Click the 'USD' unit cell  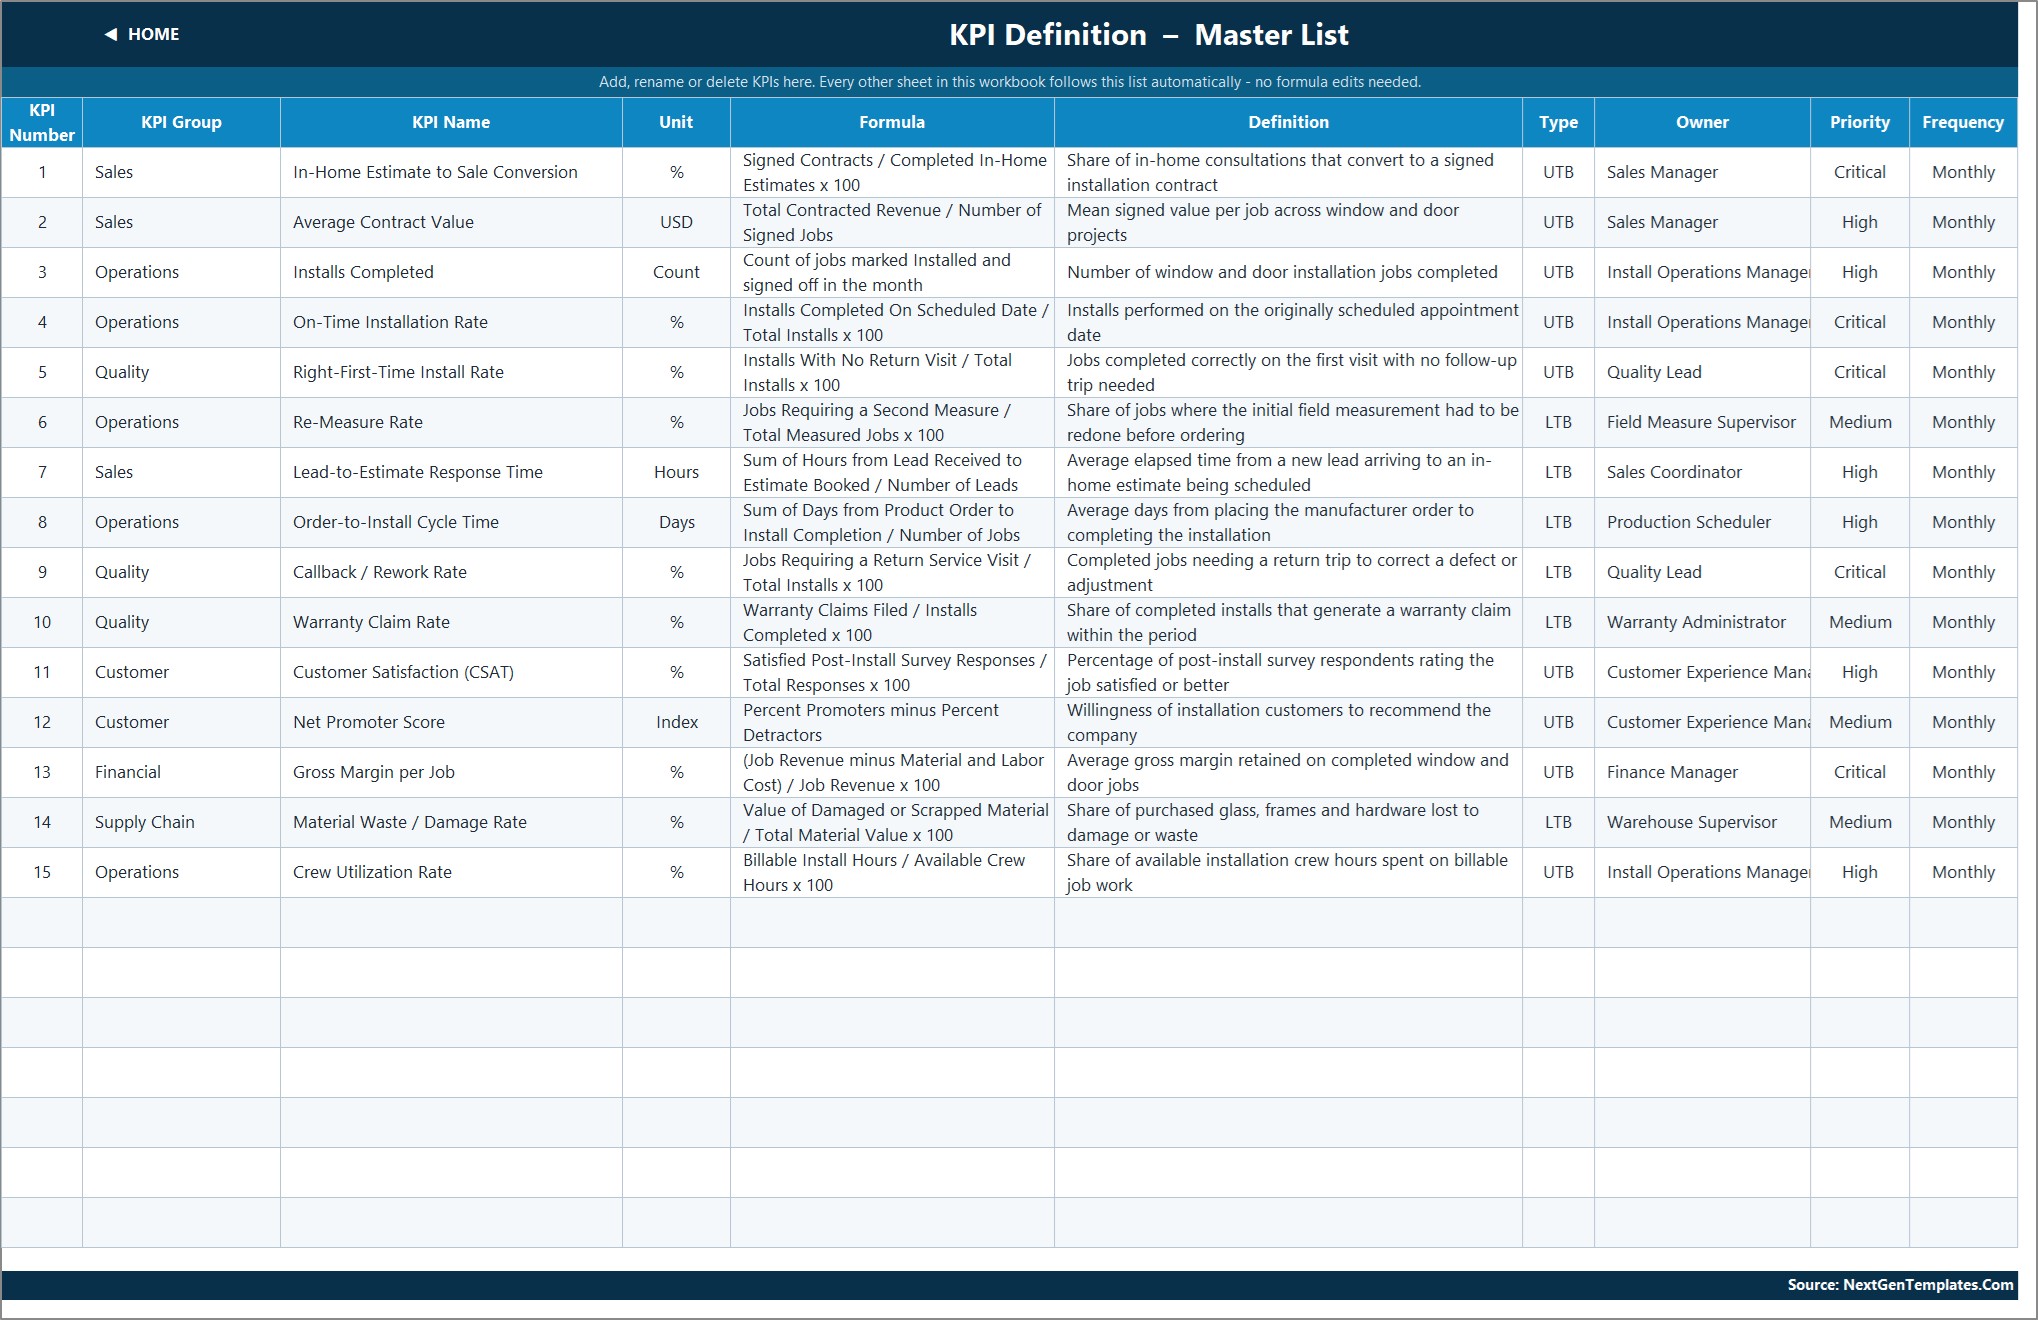coord(676,222)
